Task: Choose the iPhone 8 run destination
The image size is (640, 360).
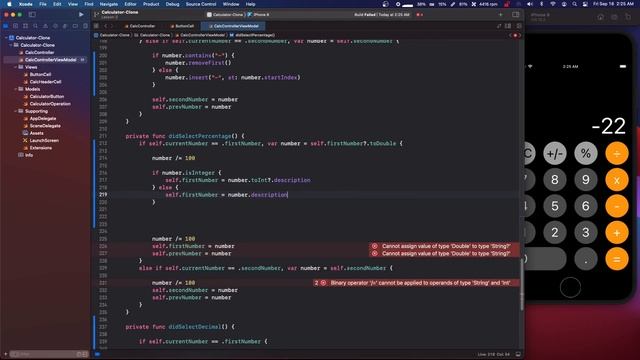Action: coord(258,14)
